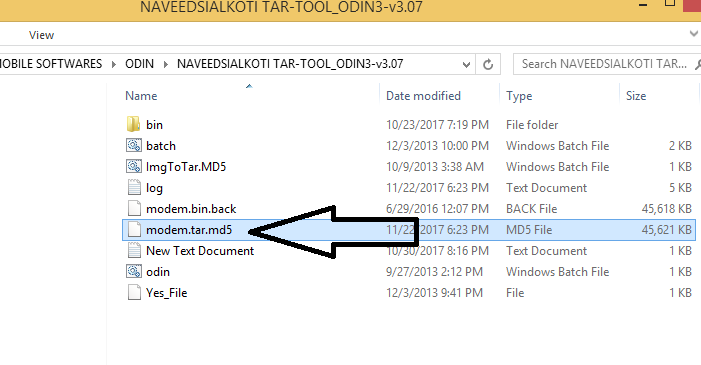Open the View ribbon tab

coord(41,35)
